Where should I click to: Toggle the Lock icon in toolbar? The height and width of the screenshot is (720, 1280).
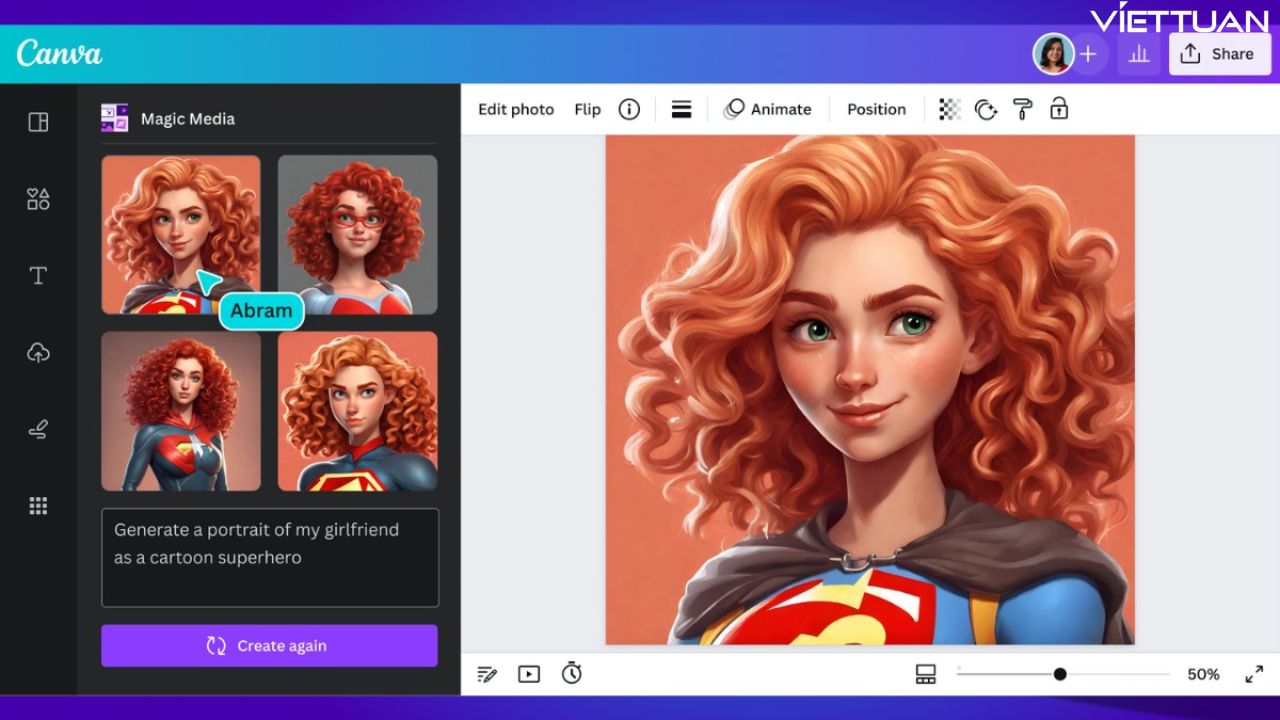pyautogui.click(x=1059, y=109)
